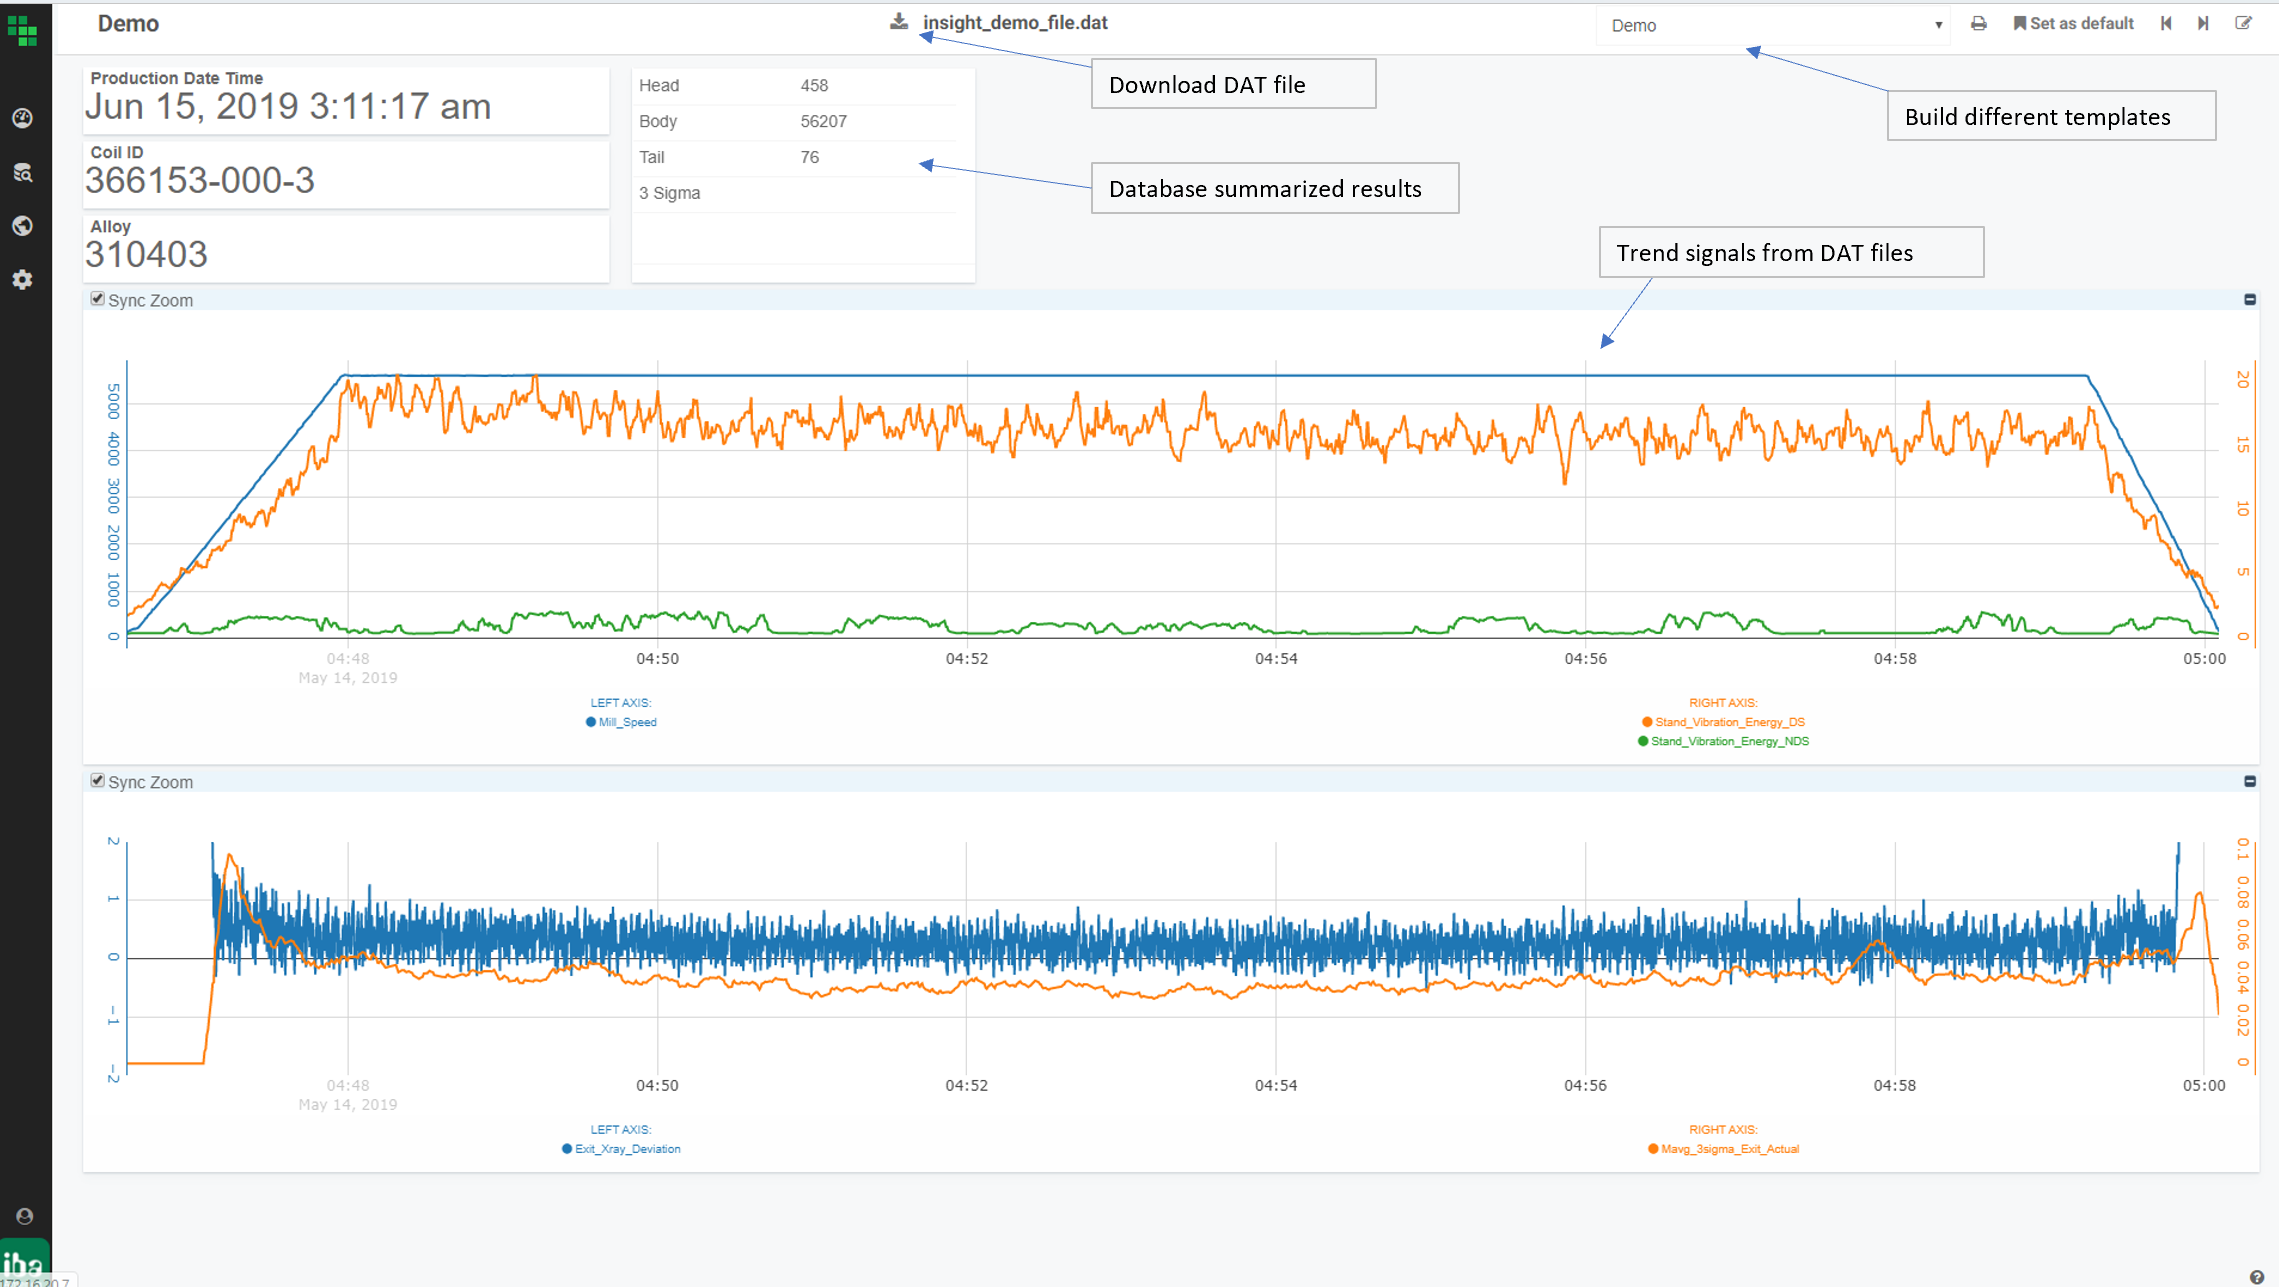
Task: Open the user account icon at bottom left
Action: (23, 1216)
